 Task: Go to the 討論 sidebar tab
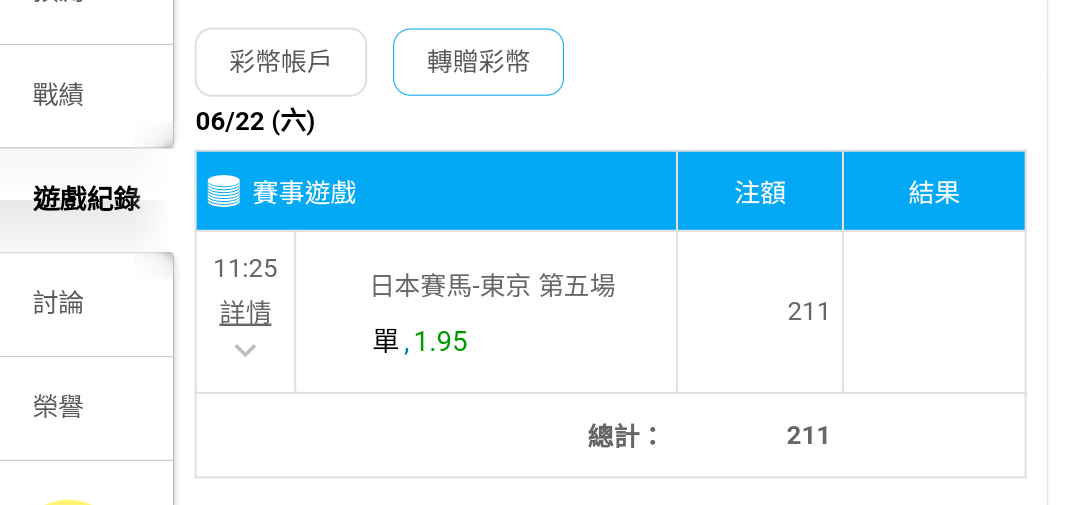(59, 303)
